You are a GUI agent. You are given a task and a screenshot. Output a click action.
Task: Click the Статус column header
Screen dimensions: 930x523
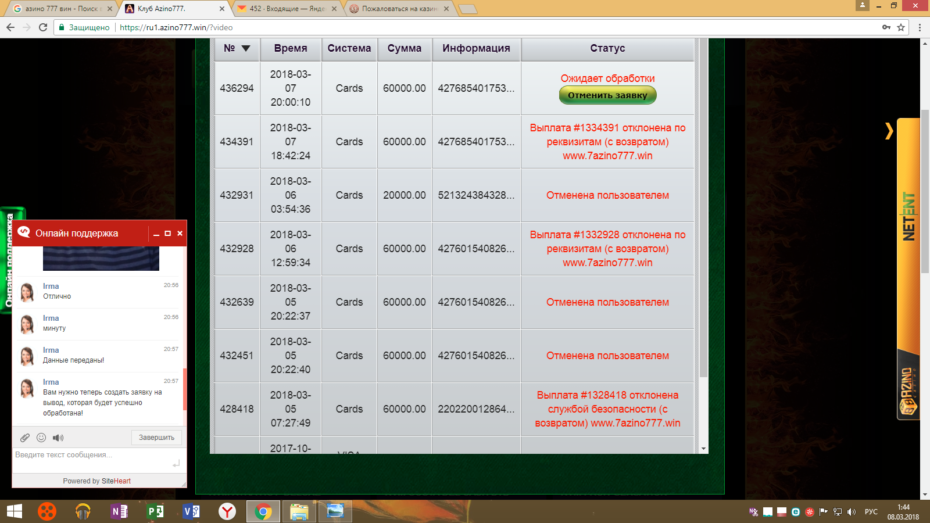[x=607, y=49]
